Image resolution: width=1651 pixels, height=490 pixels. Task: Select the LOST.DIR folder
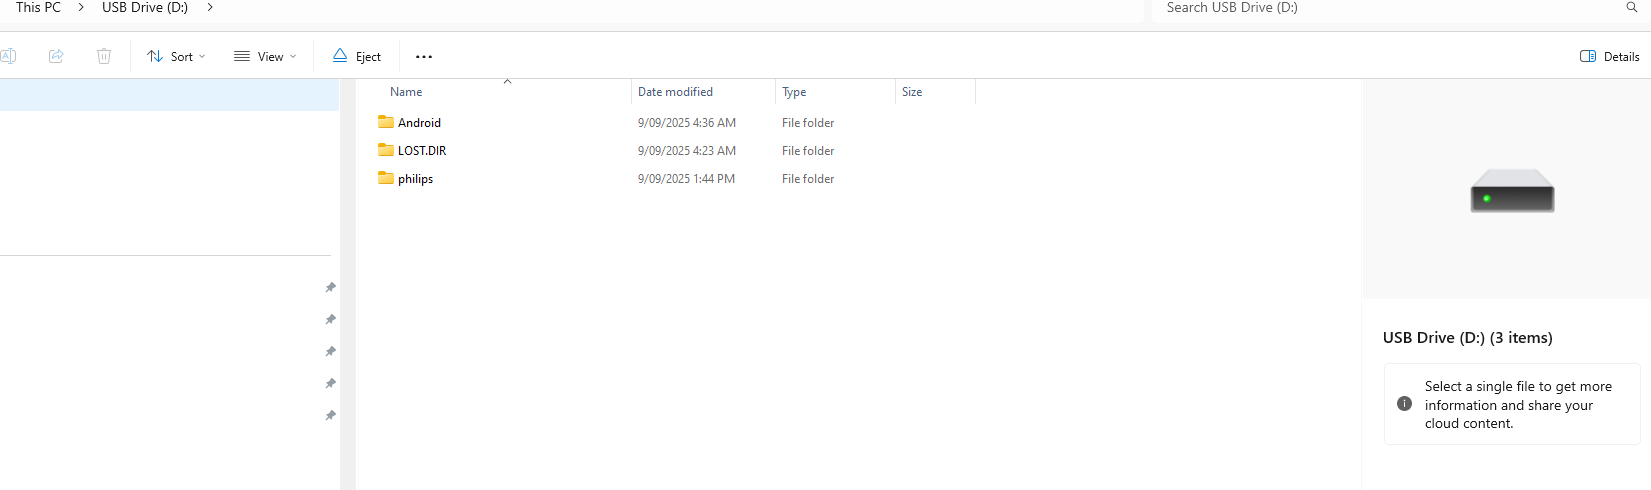pyautogui.click(x=421, y=151)
